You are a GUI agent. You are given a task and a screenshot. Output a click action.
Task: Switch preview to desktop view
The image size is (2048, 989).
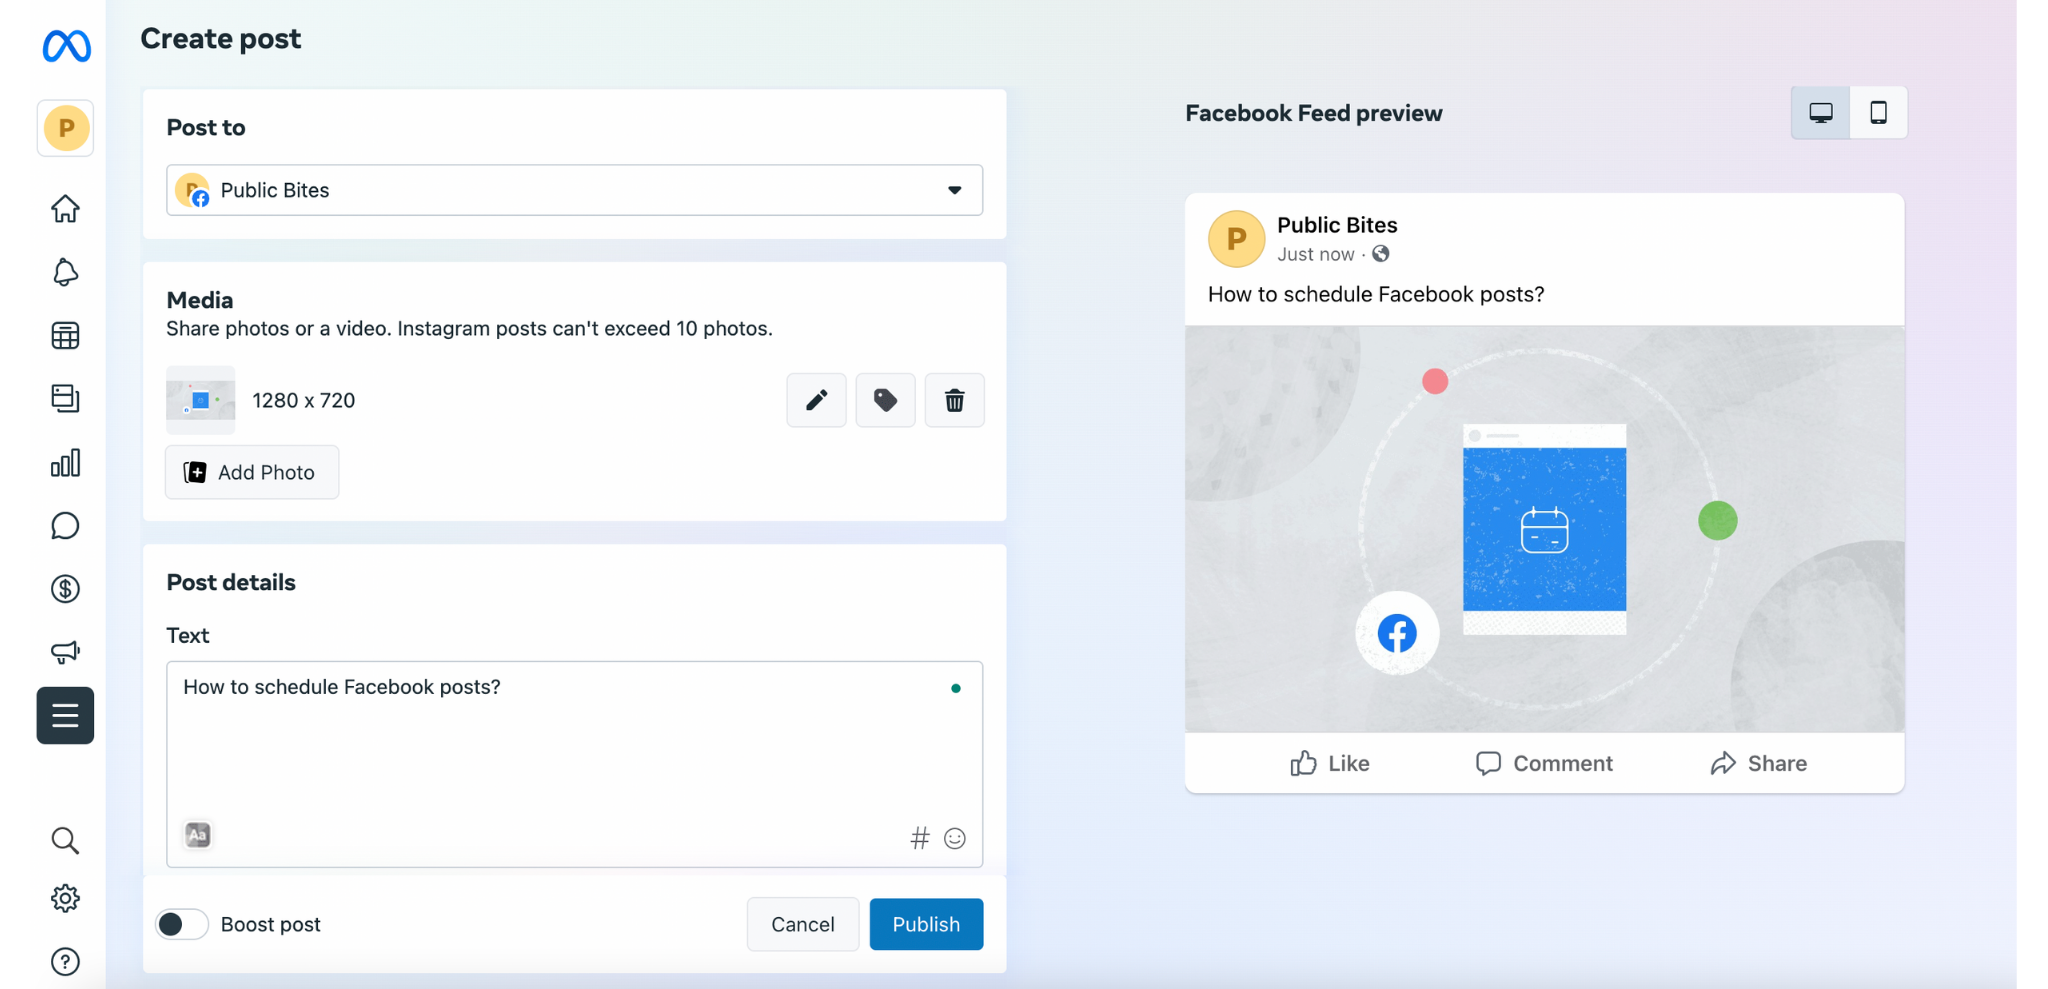point(1820,113)
